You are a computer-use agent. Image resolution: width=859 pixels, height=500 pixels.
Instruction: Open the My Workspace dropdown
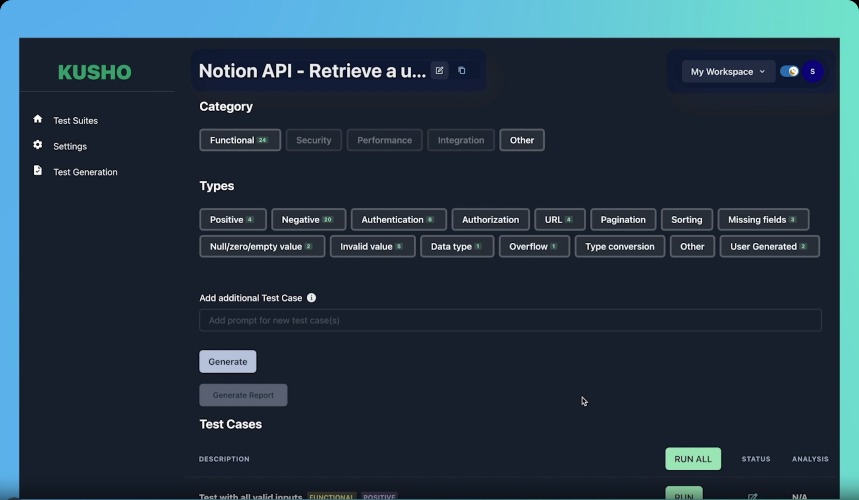(x=728, y=72)
